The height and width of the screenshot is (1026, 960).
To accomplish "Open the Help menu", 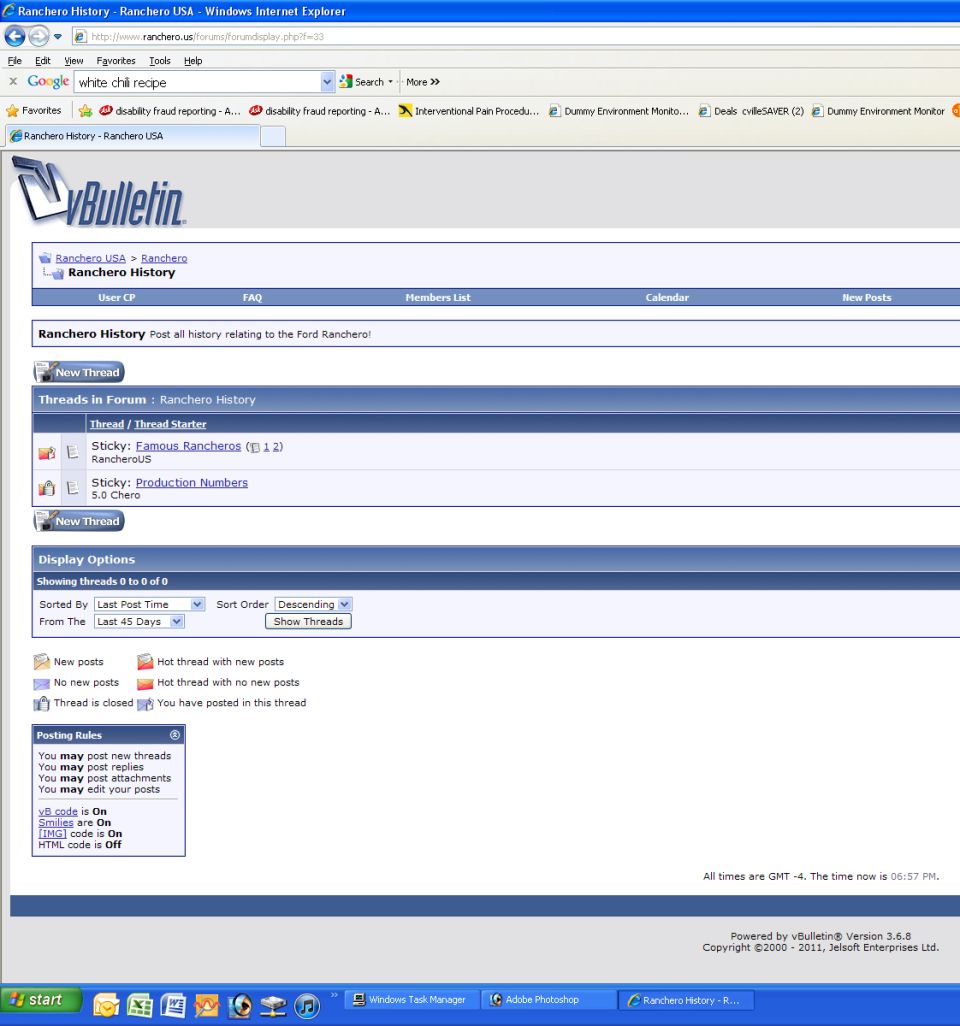I will click(x=193, y=61).
